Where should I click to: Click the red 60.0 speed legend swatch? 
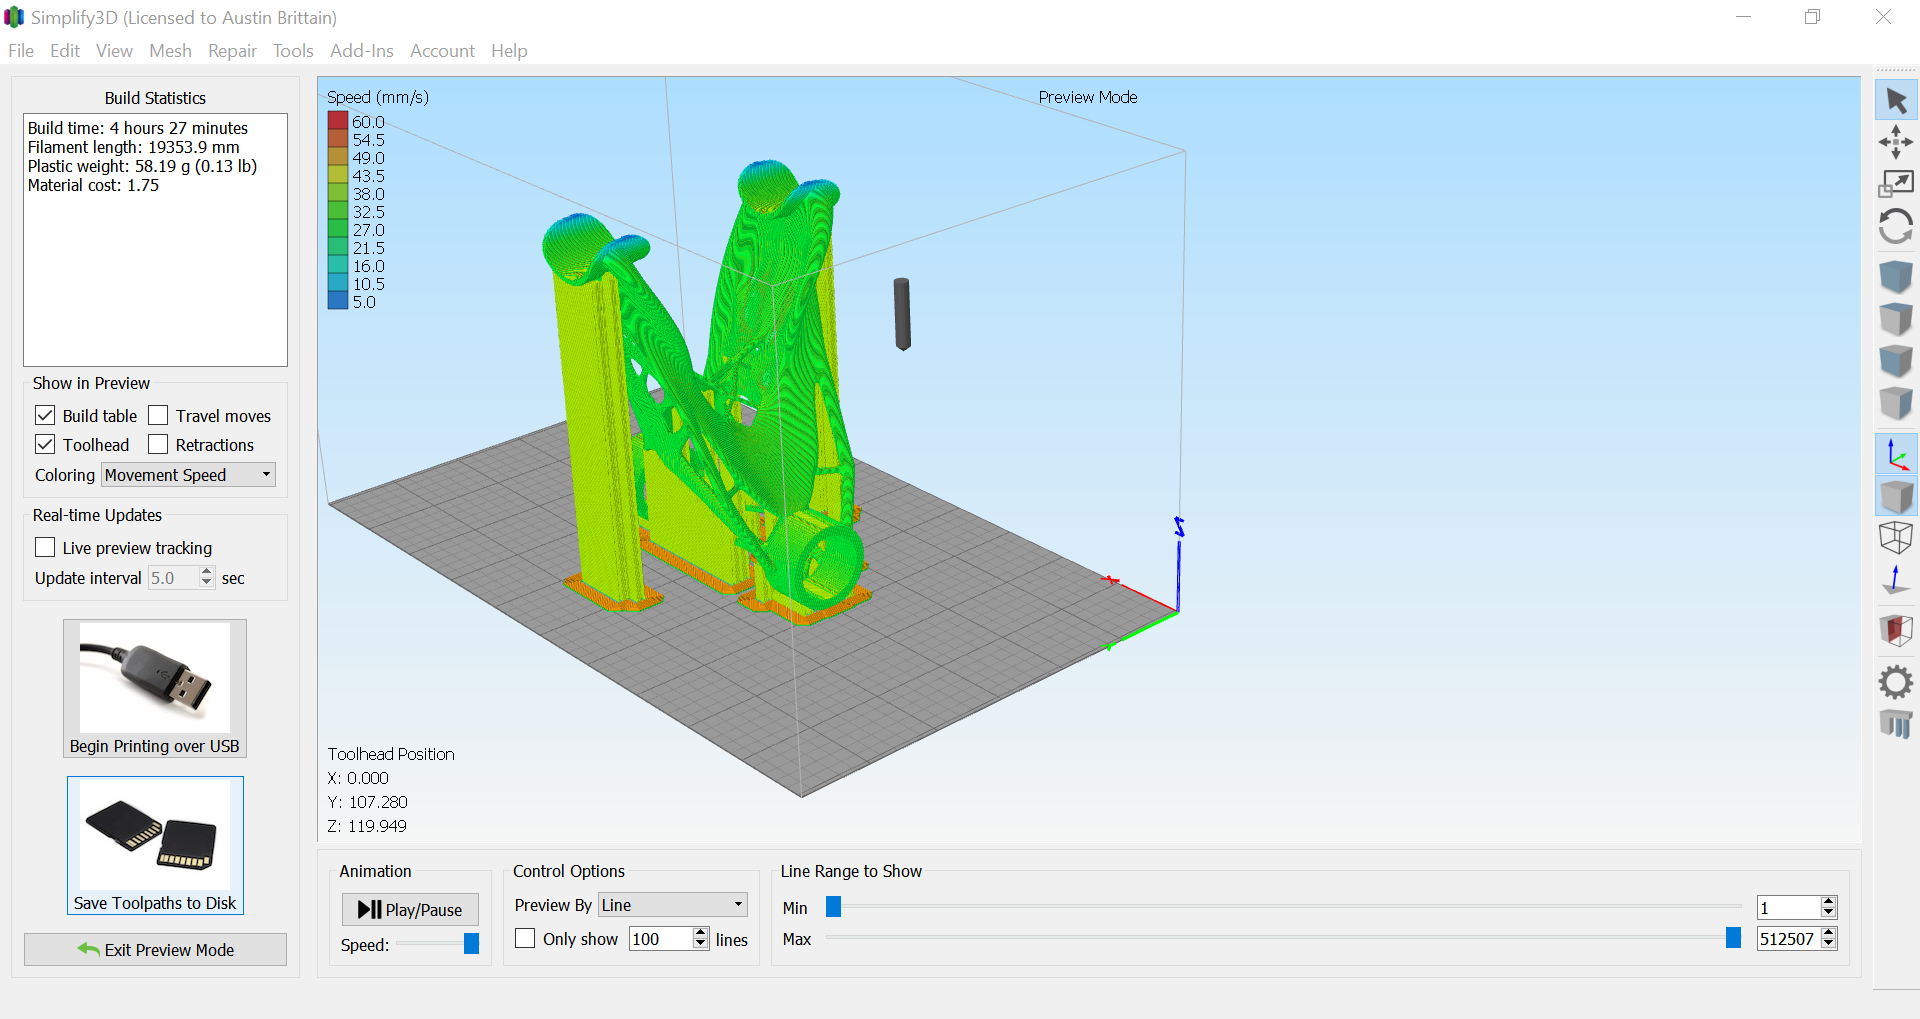coord(338,121)
